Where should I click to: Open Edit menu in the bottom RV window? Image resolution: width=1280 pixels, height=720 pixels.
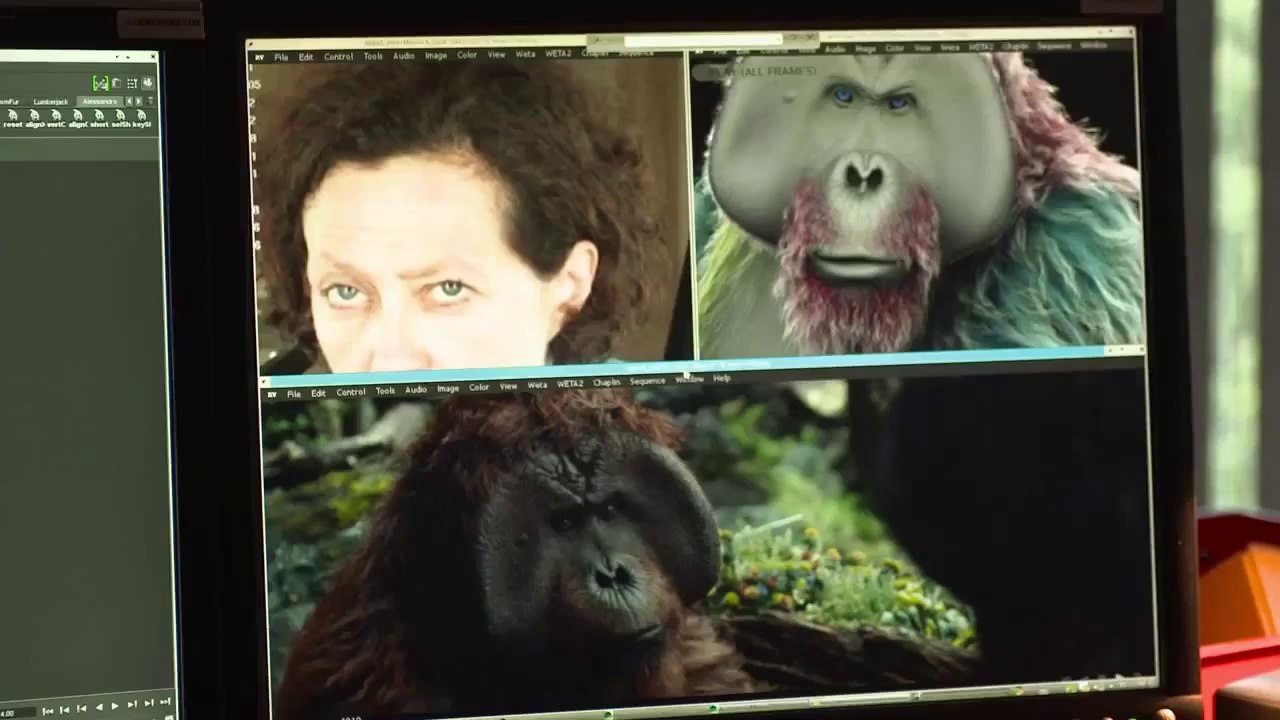point(318,393)
